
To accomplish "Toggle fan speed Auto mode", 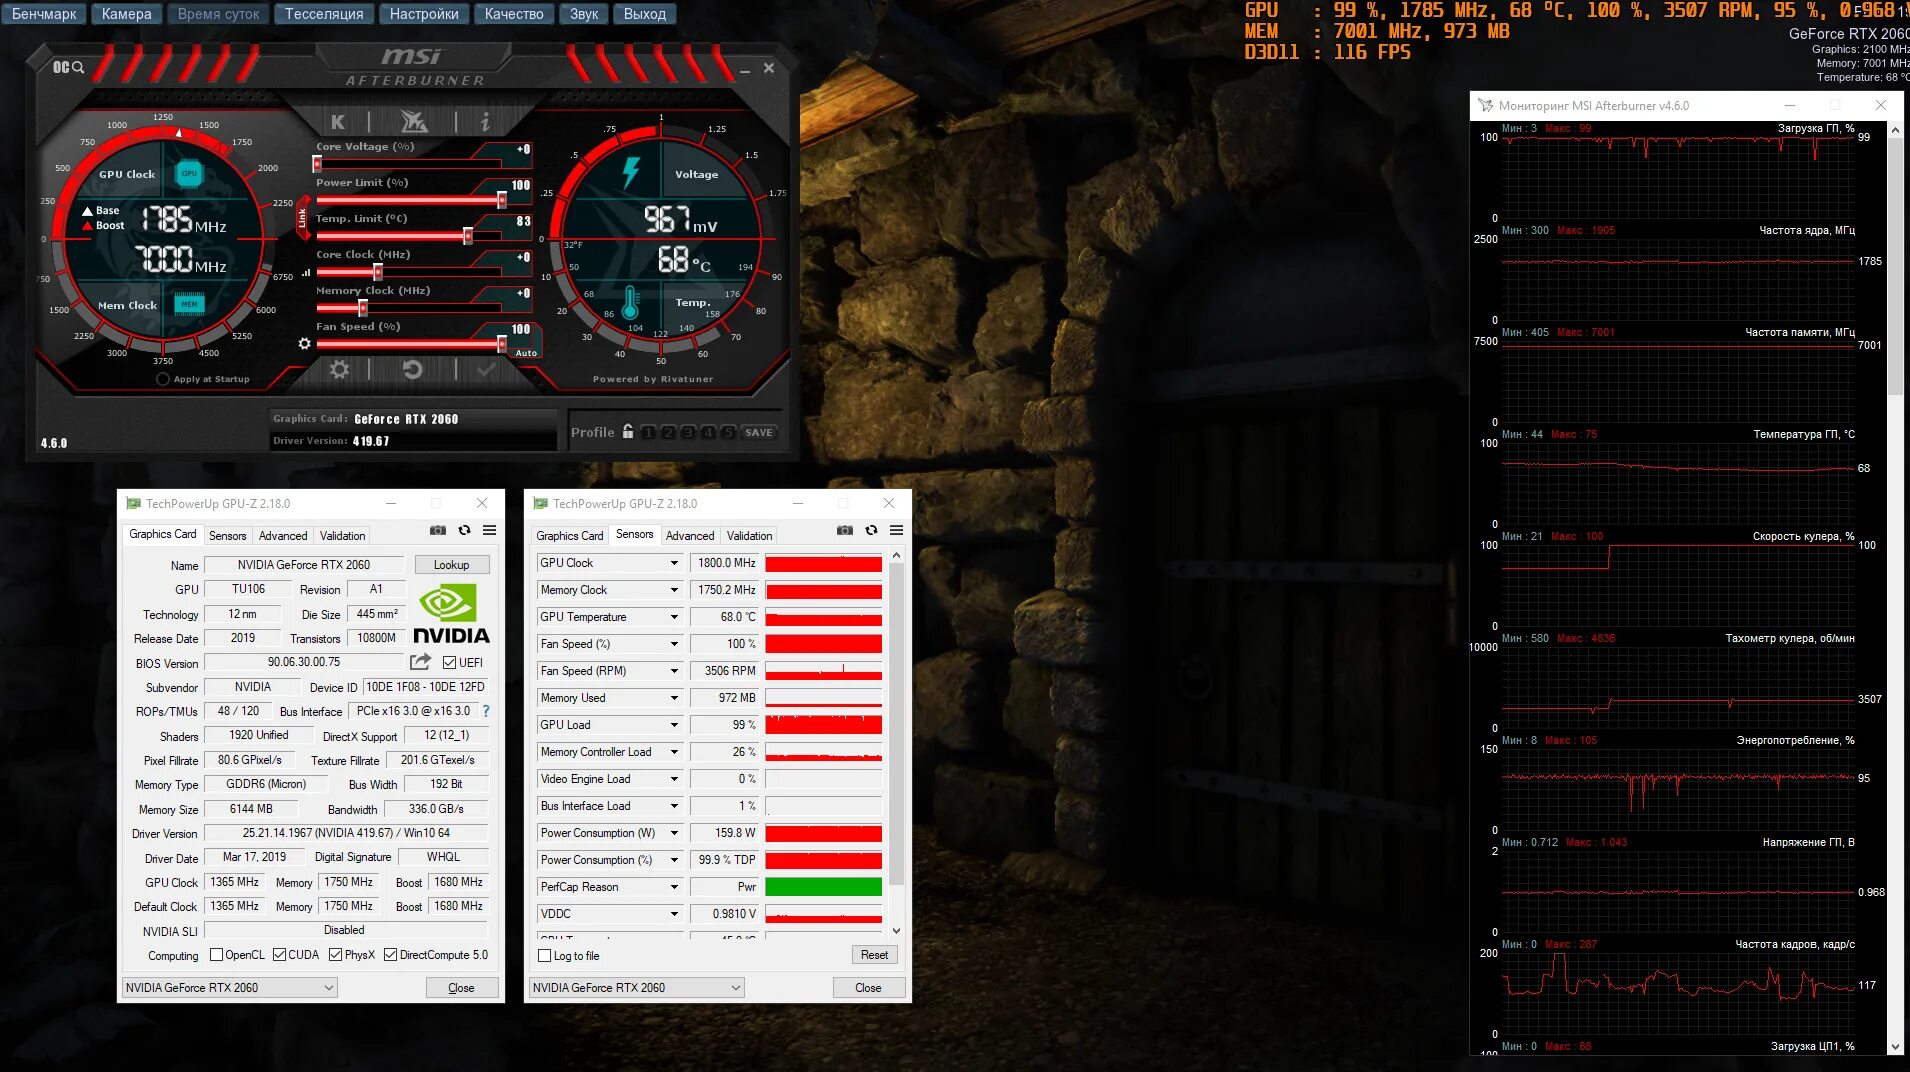I will pos(526,353).
